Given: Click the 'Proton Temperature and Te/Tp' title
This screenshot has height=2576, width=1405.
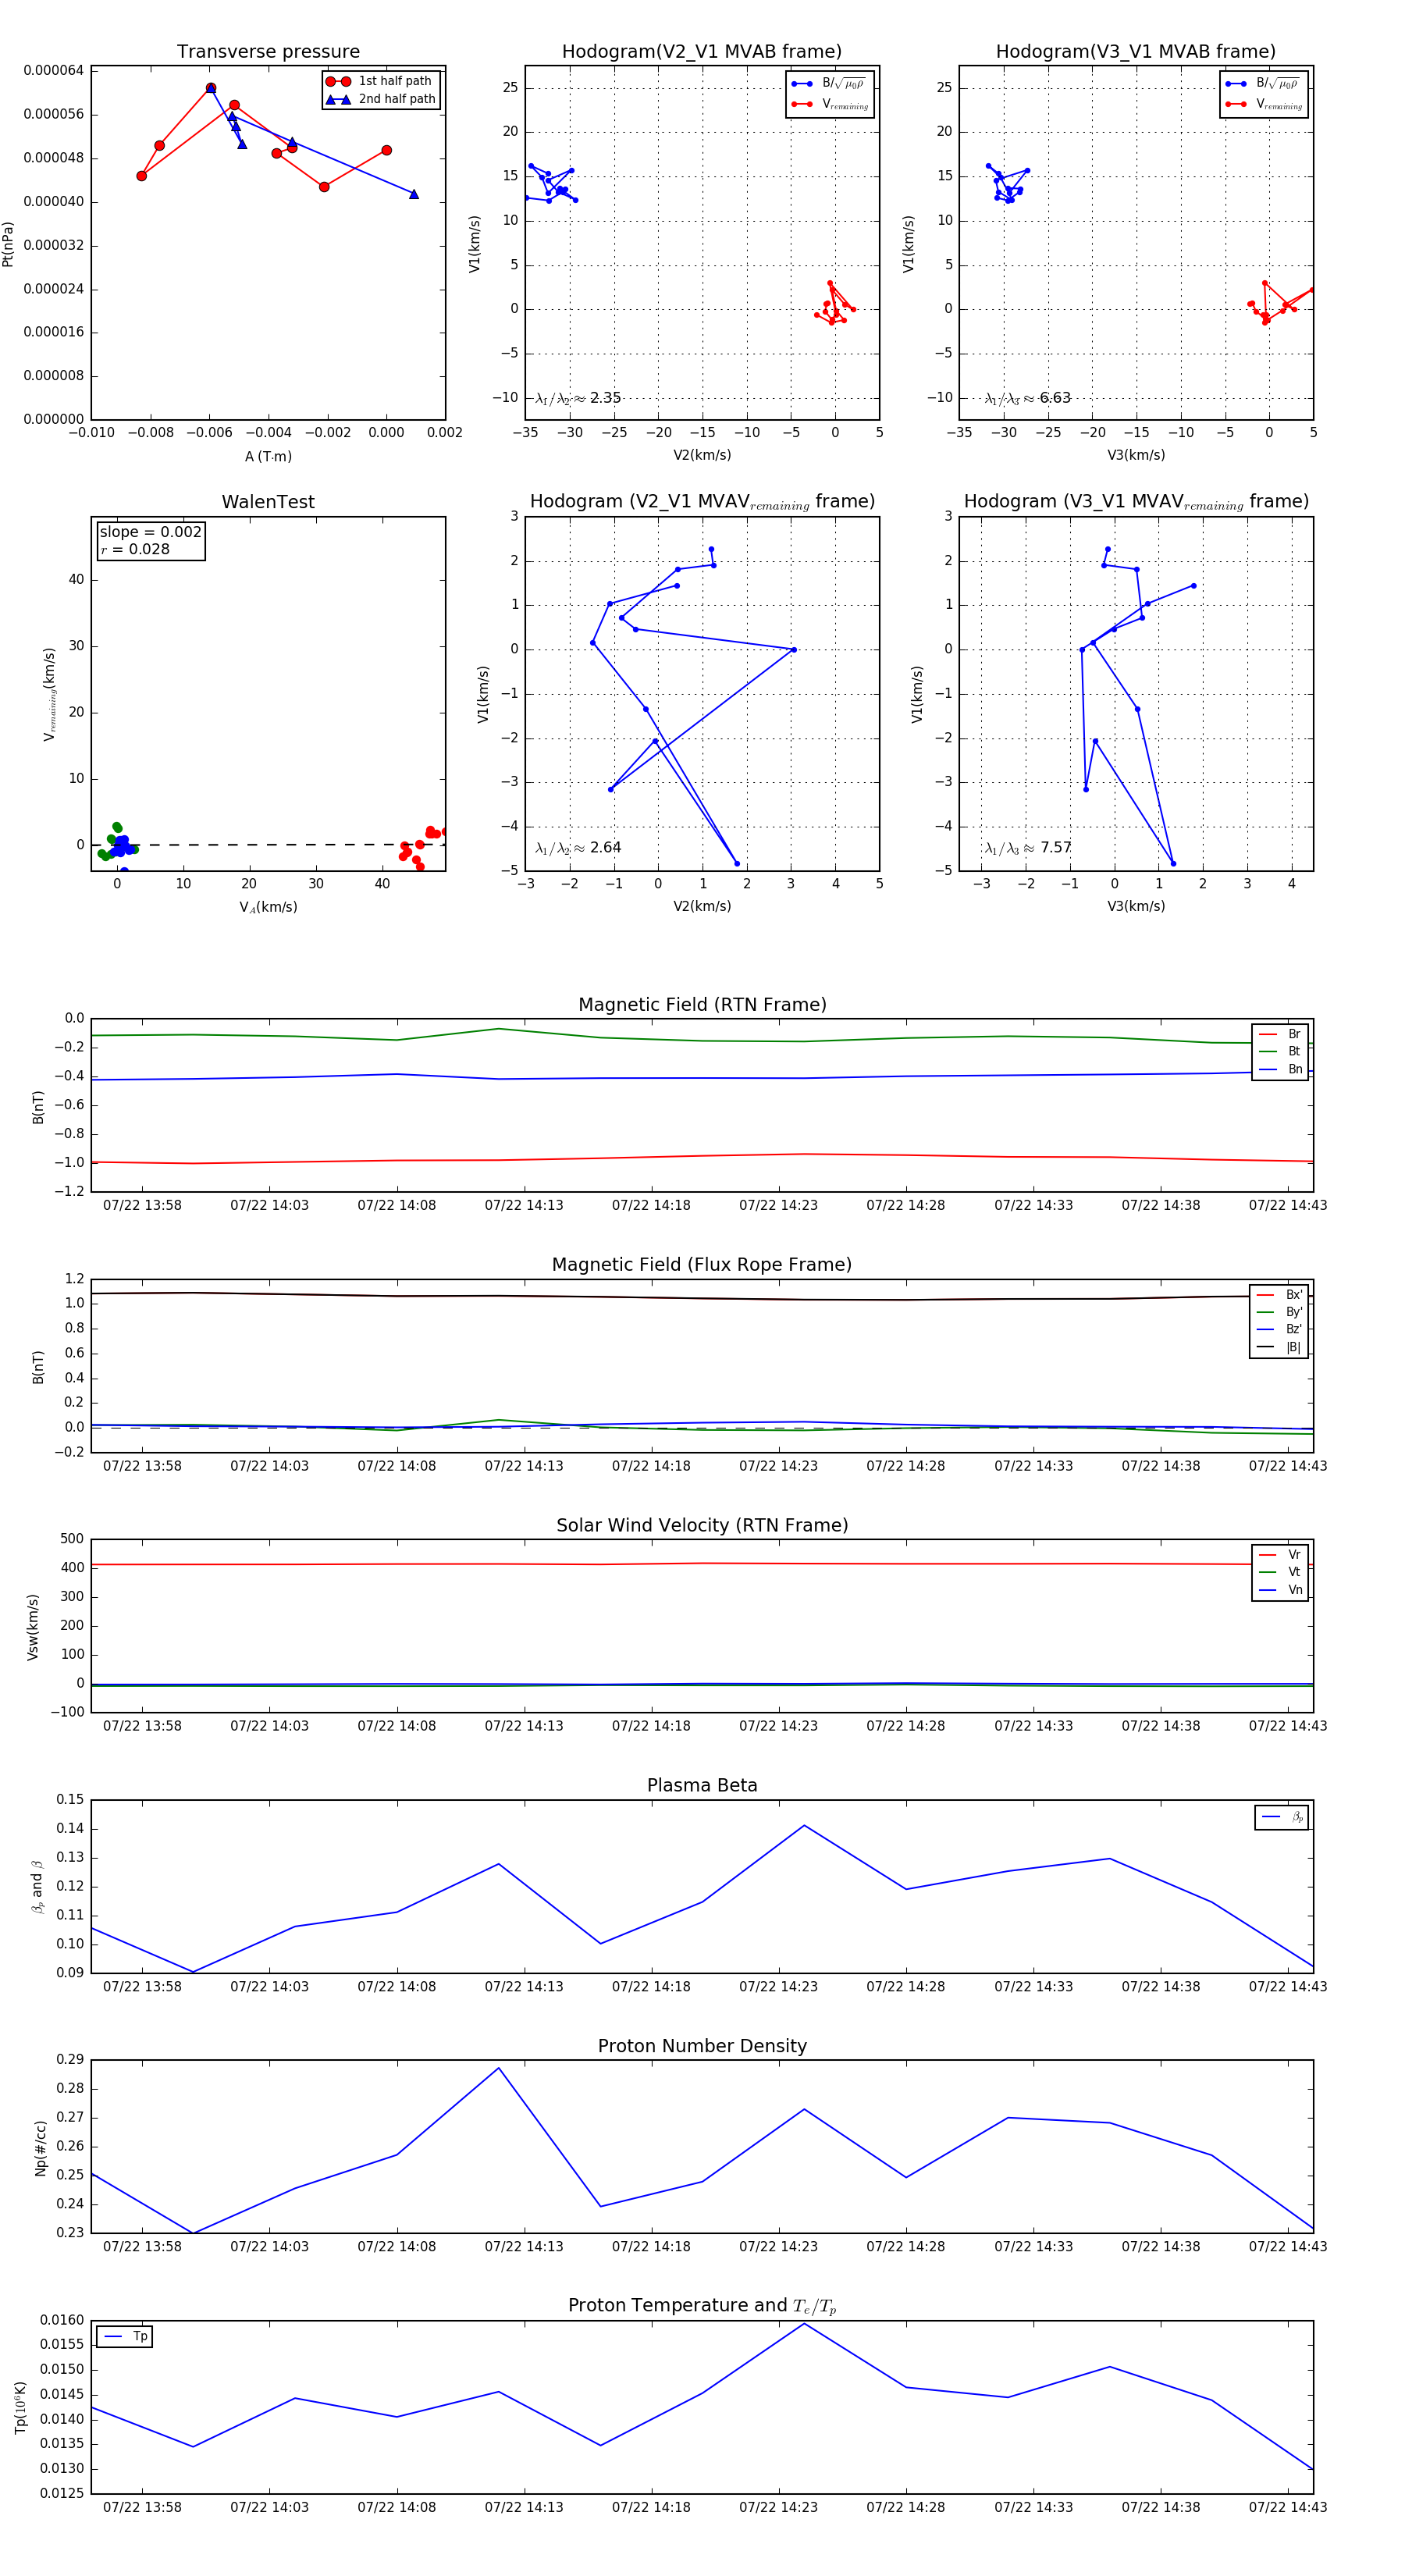Looking at the screenshot, I should (702, 2305).
